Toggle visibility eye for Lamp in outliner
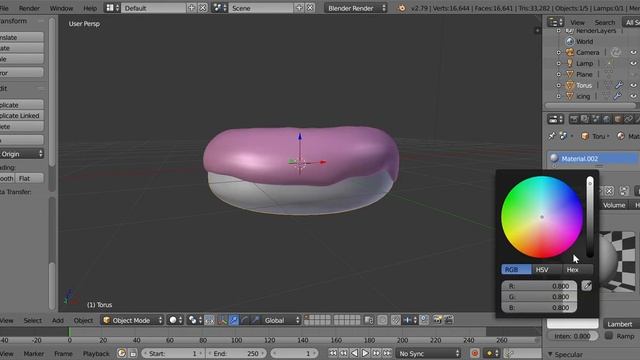The width and height of the screenshot is (640, 360). (633, 63)
